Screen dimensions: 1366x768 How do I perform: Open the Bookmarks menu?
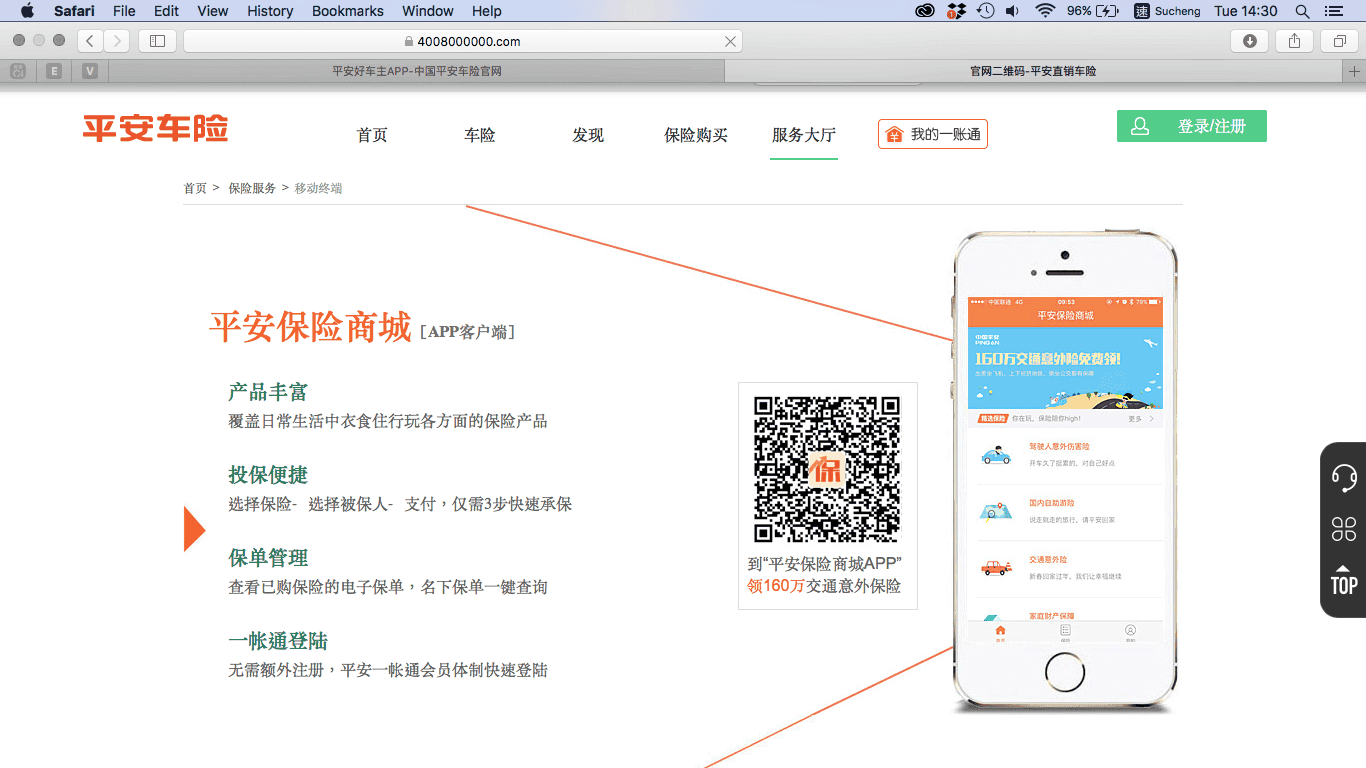click(348, 11)
